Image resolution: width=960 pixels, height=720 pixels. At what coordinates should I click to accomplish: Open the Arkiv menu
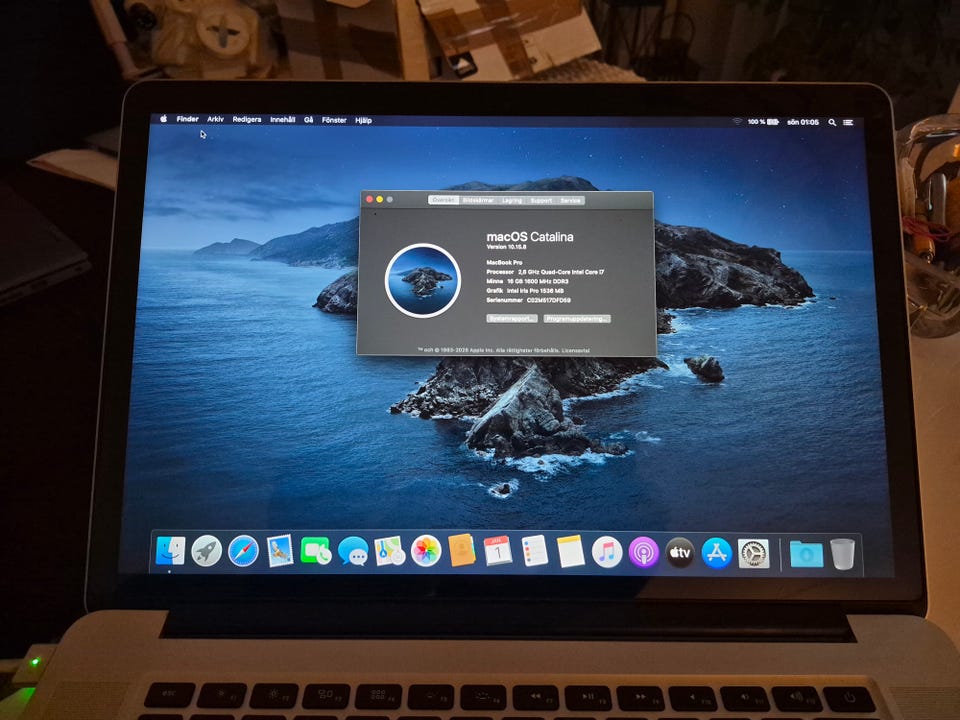point(215,119)
